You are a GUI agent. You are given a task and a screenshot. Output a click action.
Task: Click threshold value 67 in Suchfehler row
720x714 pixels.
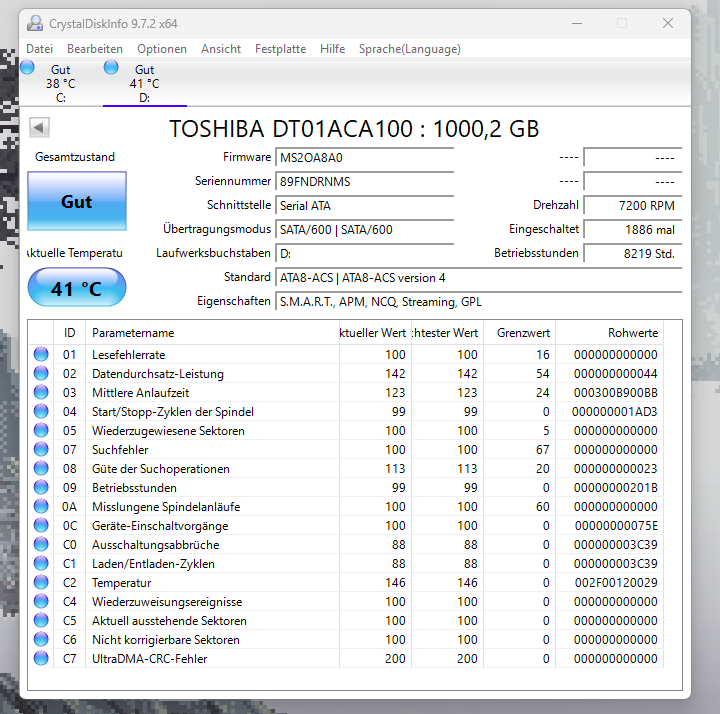click(542, 450)
